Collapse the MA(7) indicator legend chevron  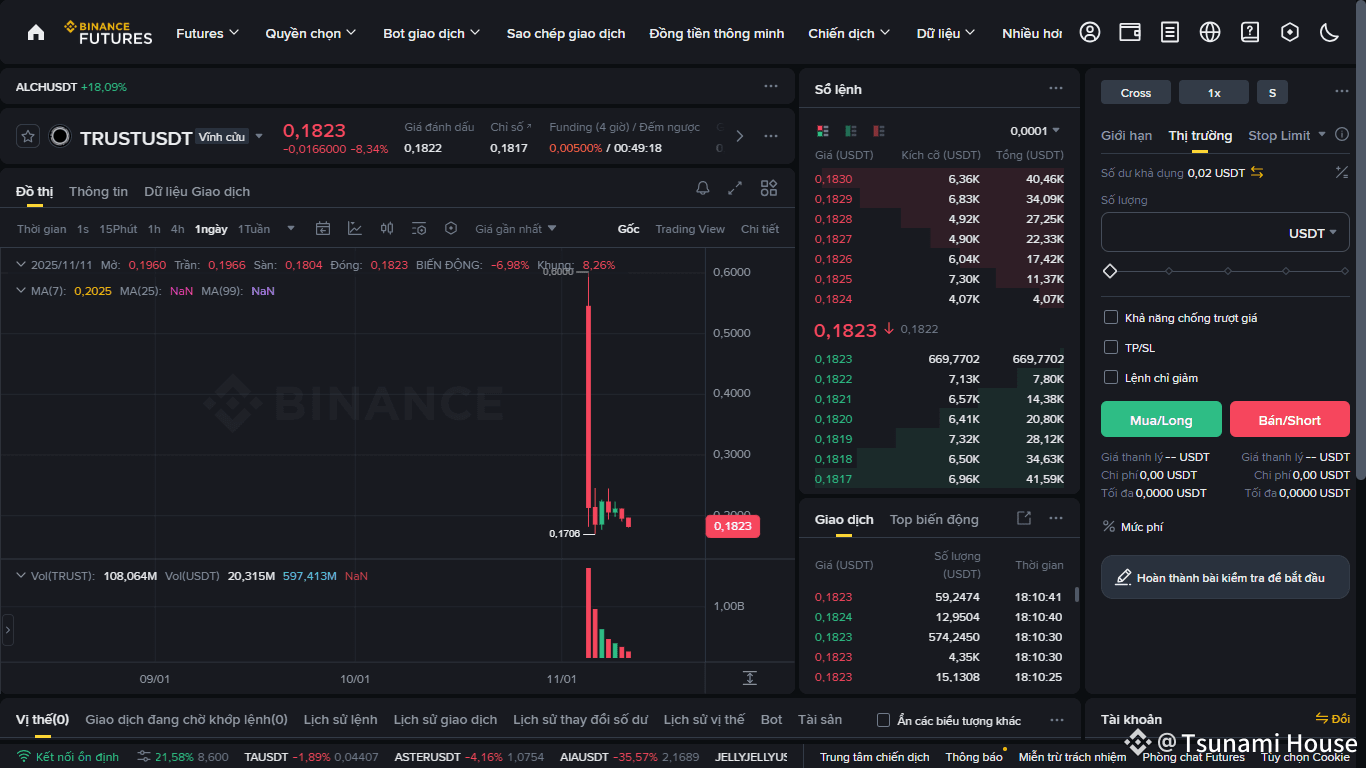click(22, 290)
